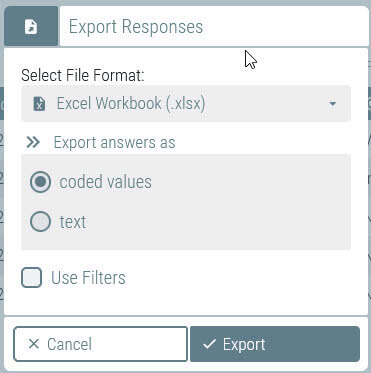Viewport: 371px width, 373px height.
Task: Click the Excel file icon in format selector
Action: pyautogui.click(x=39, y=104)
